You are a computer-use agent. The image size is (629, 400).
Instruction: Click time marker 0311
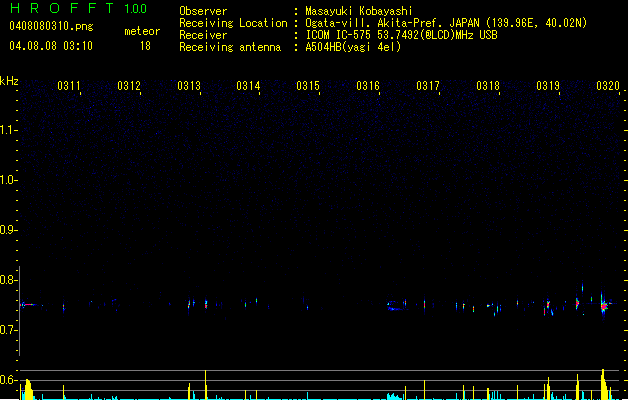[x=69, y=85]
